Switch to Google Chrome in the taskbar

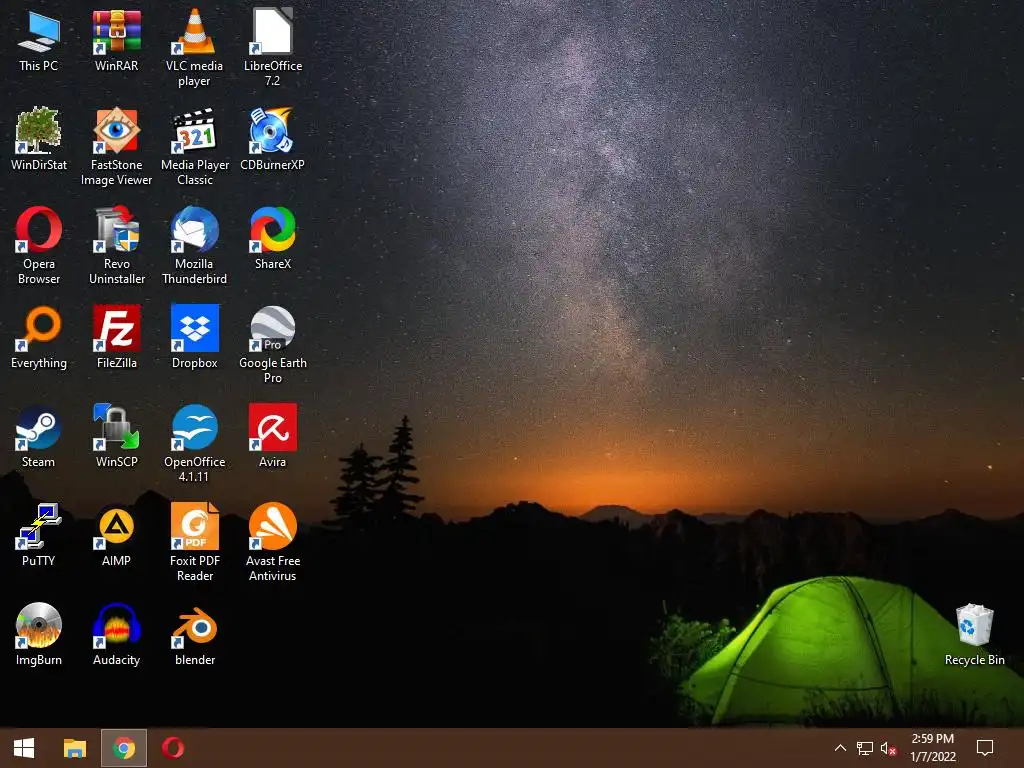click(123, 748)
